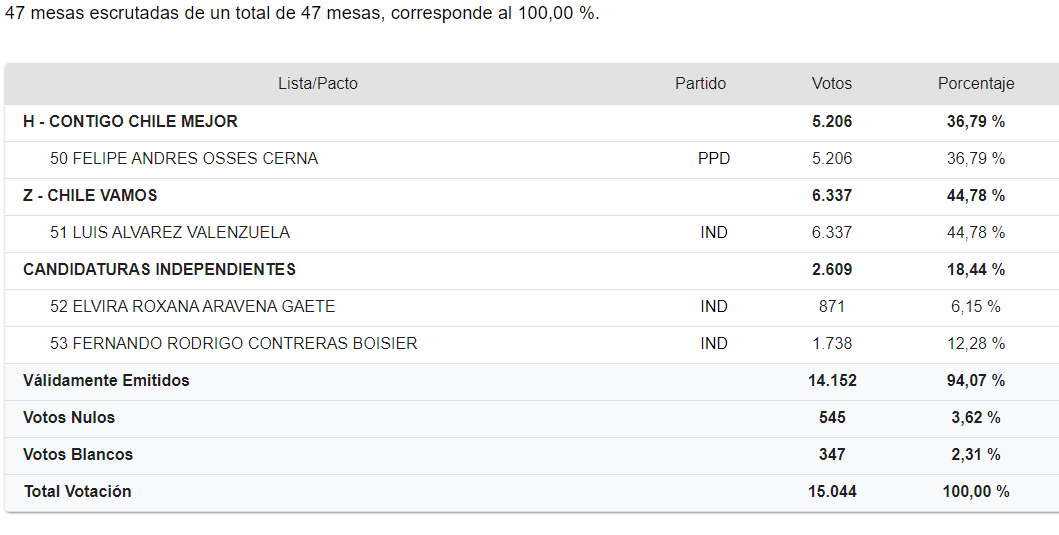Viewport: 1059px width, 535px height.
Task: Click the Votos Nulos row label
Action: click(x=69, y=418)
